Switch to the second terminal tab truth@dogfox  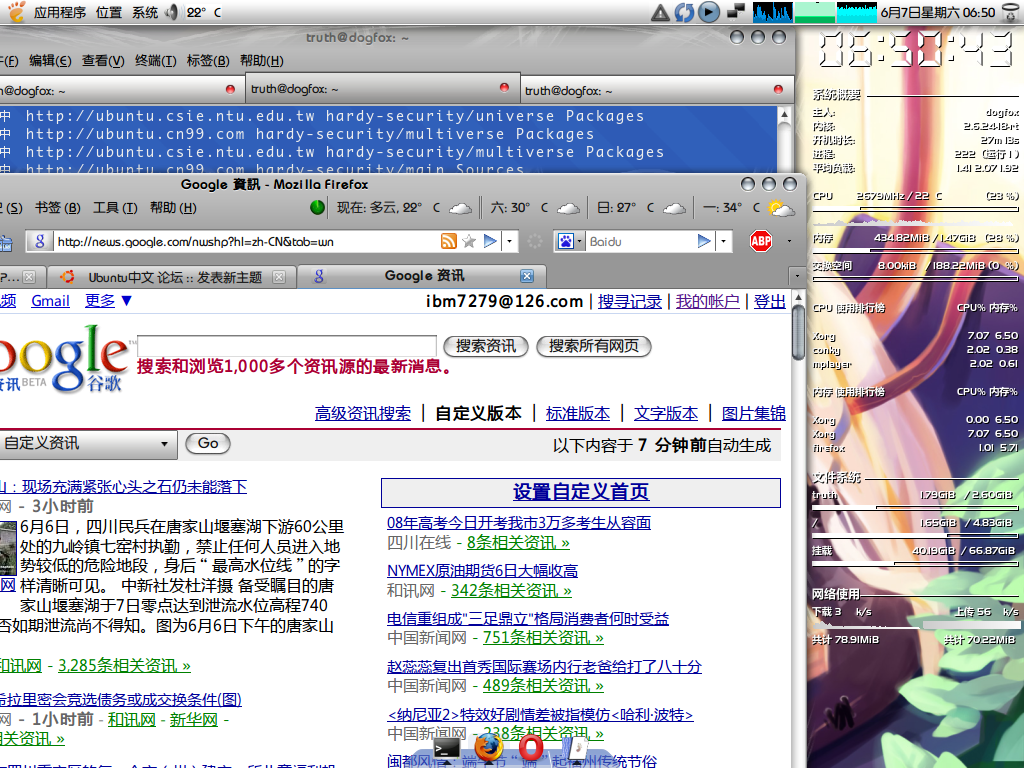pos(381,88)
